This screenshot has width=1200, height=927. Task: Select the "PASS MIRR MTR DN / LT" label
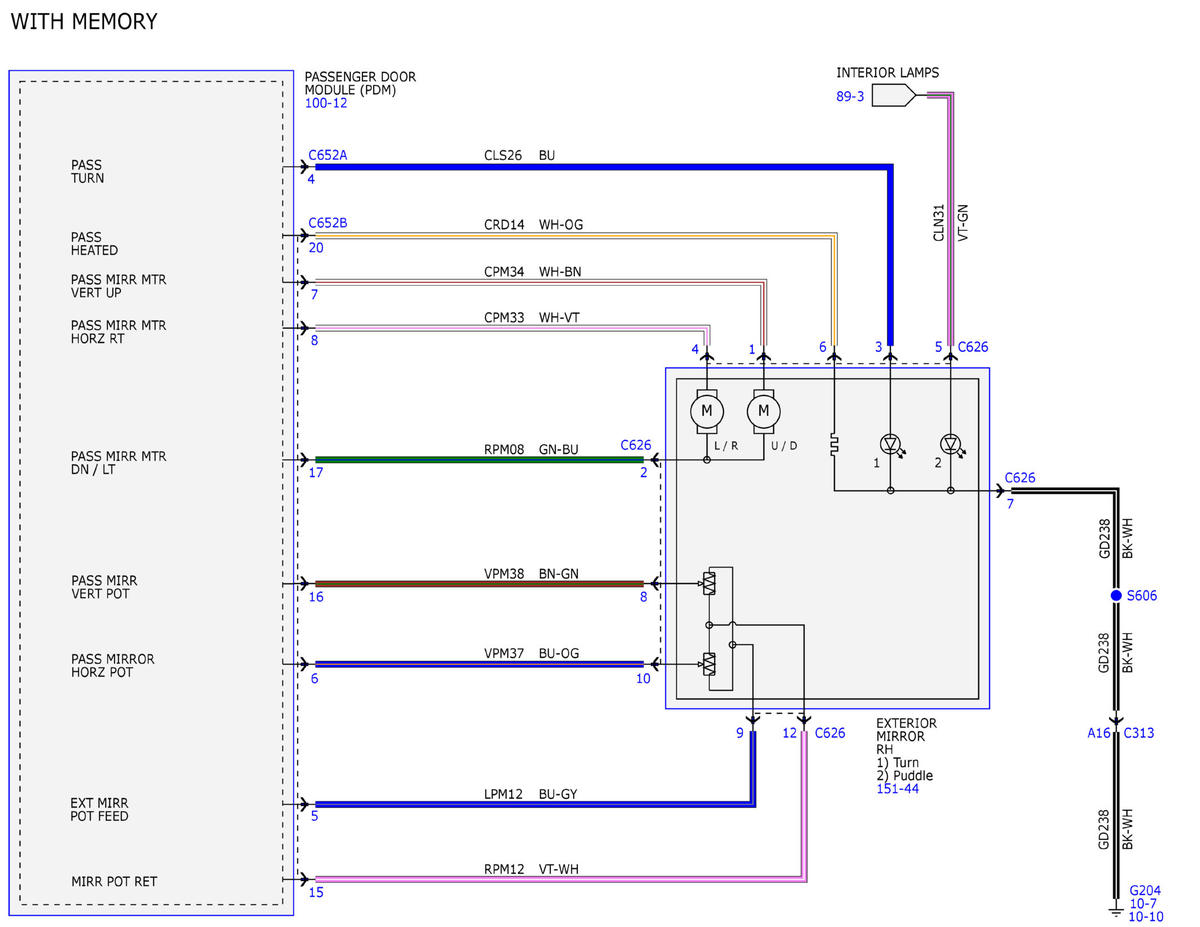coord(118,463)
